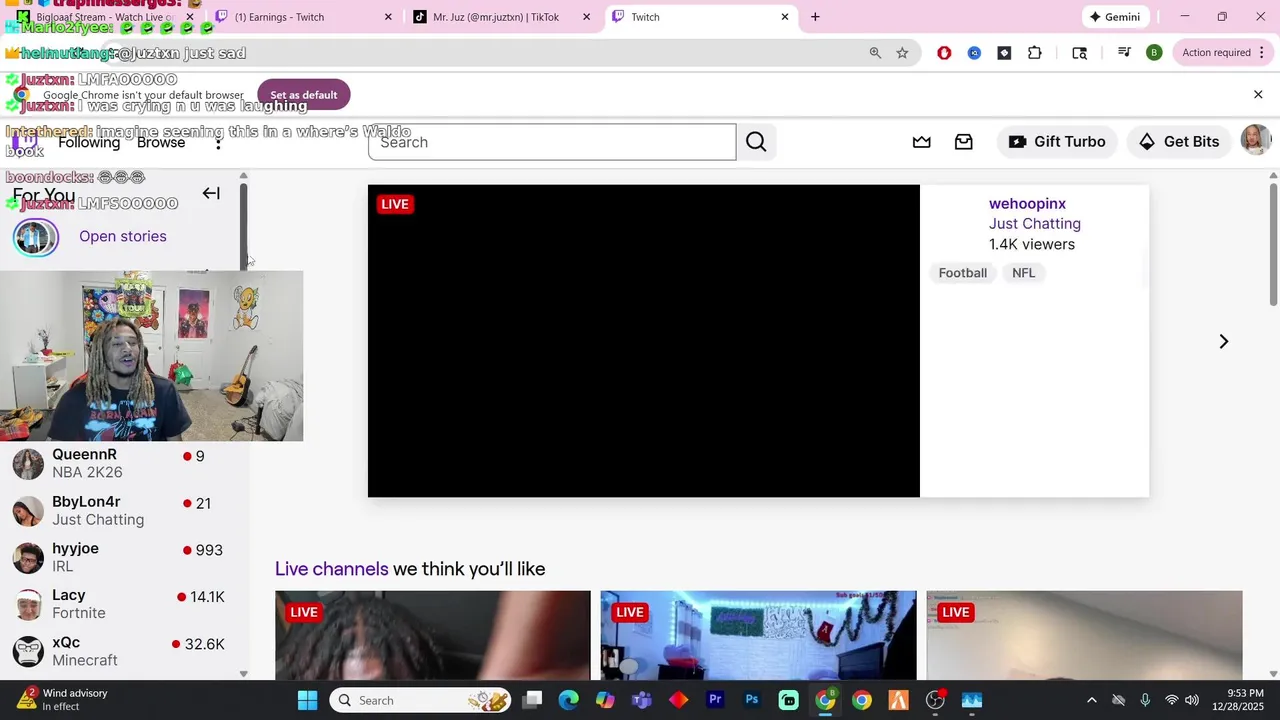This screenshot has width=1280, height=720.
Task: Open the new tab plus button
Action: [x=815, y=17]
